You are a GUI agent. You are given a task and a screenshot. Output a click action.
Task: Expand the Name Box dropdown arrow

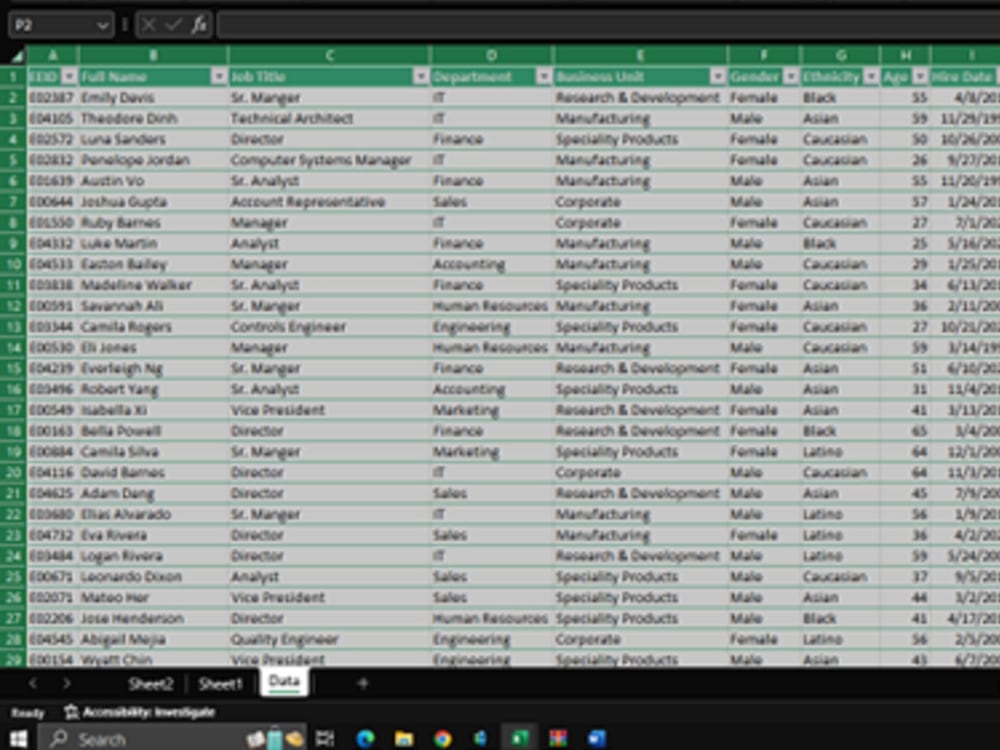[102, 25]
